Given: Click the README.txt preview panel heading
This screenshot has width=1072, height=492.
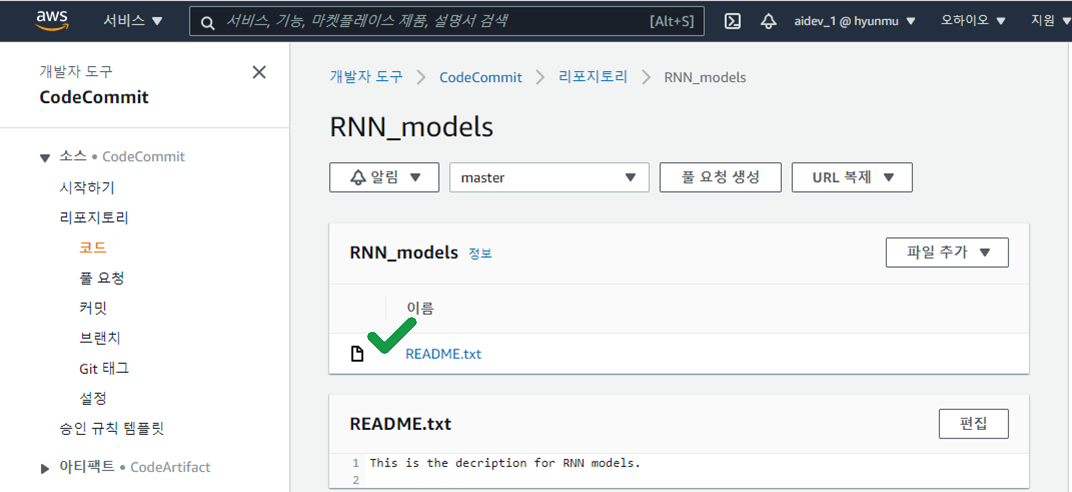Looking at the screenshot, I should pyautogui.click(x=401, y=424).
